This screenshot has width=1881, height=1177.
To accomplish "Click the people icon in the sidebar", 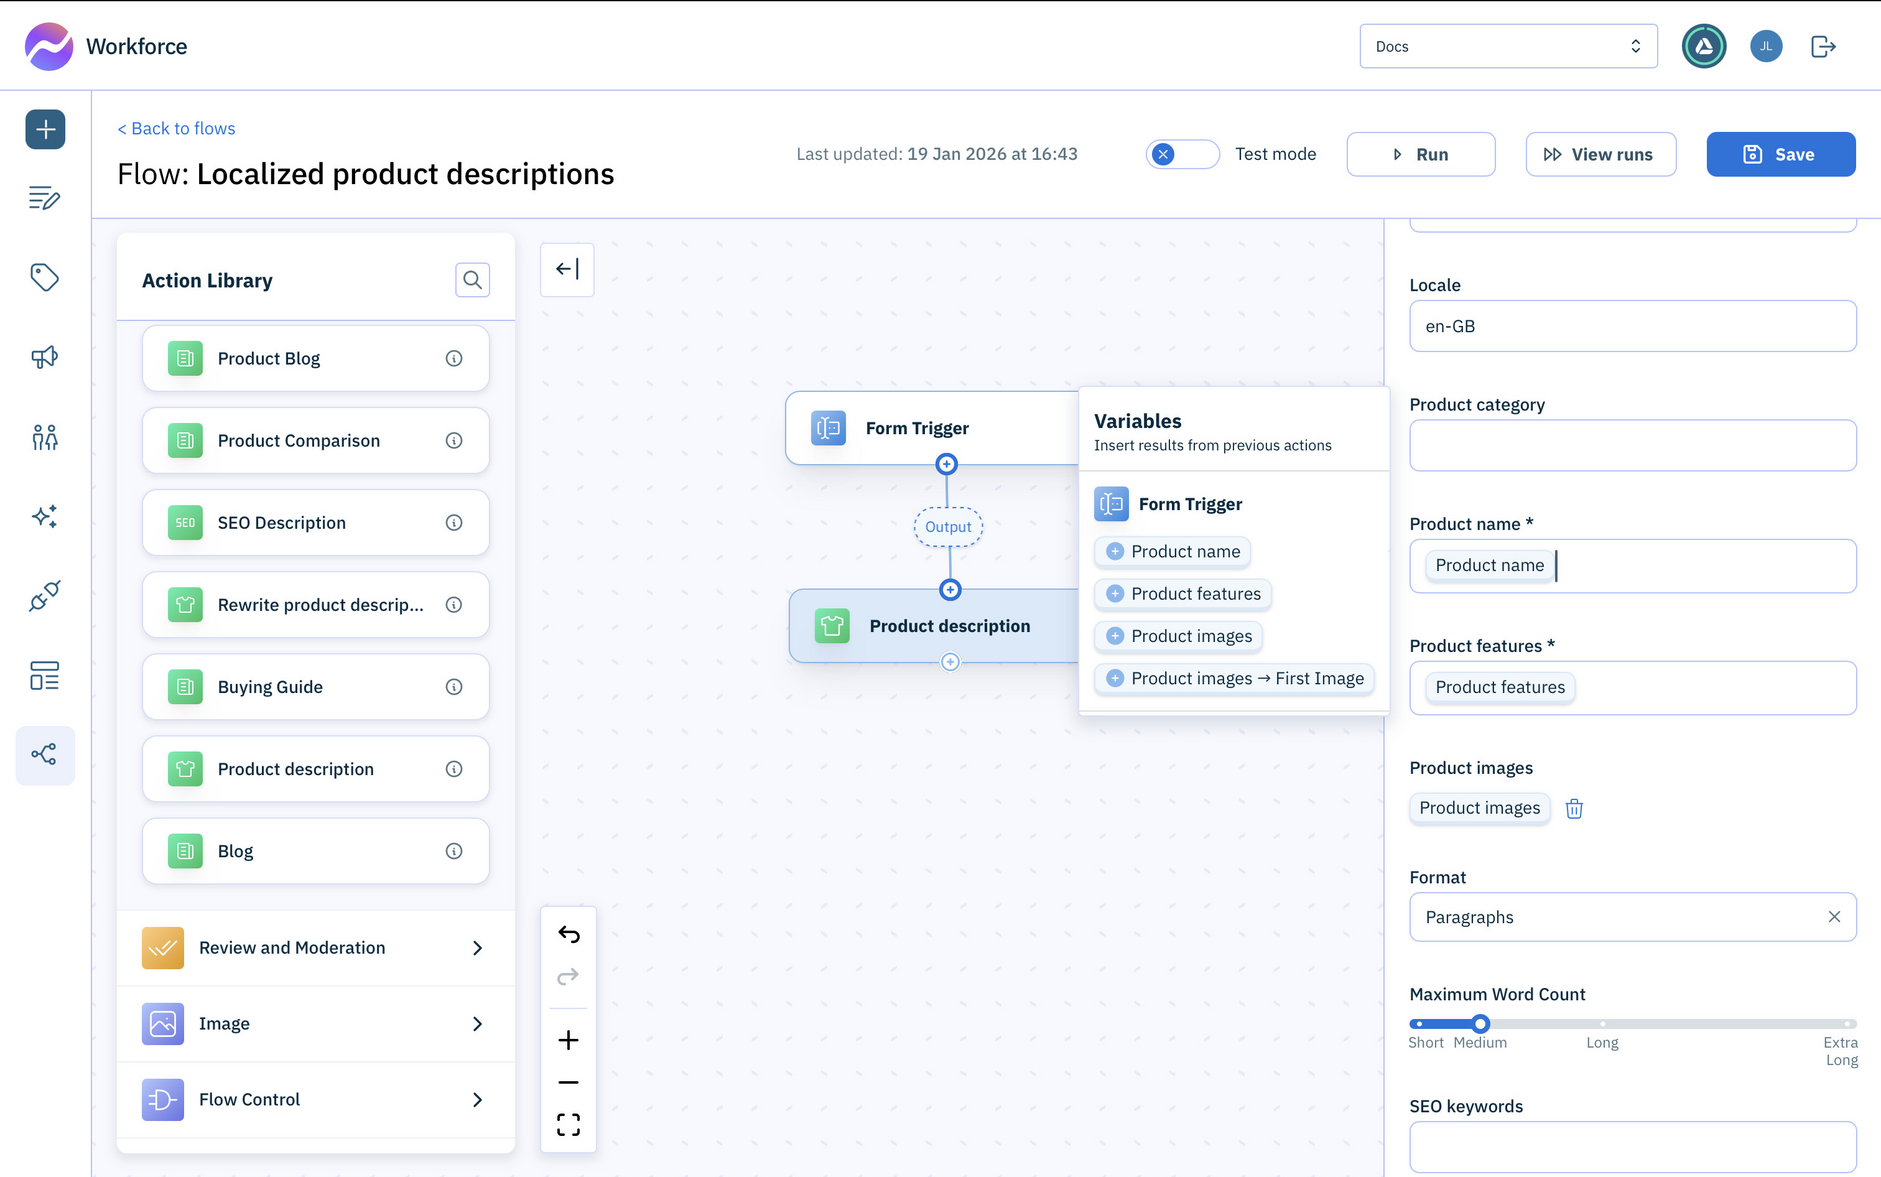I will tap(45, 437).
